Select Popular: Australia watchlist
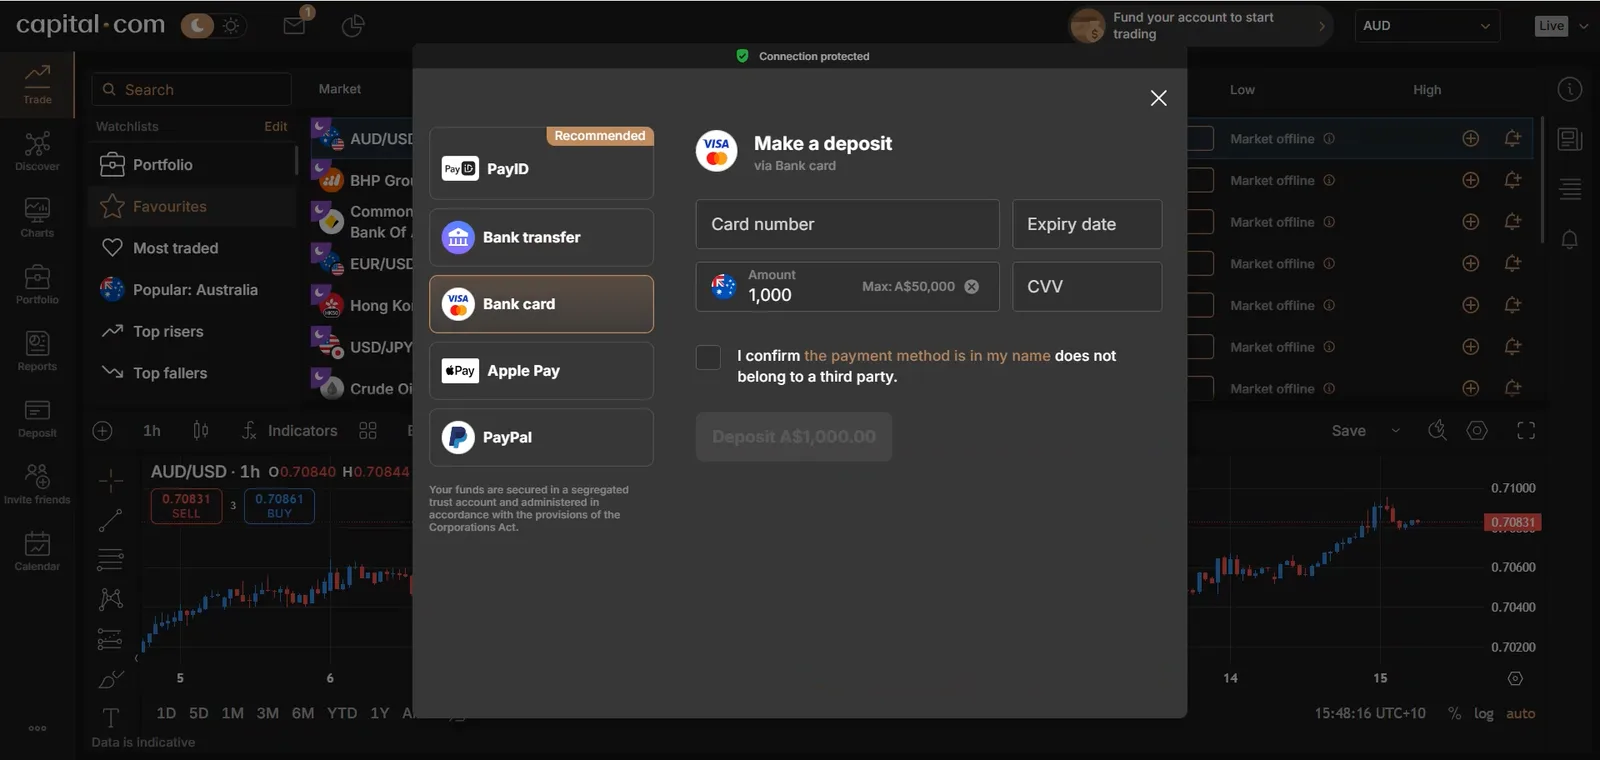Image resolution: width=1600 pixels, height=760 pixels. (x=192, y=290)
